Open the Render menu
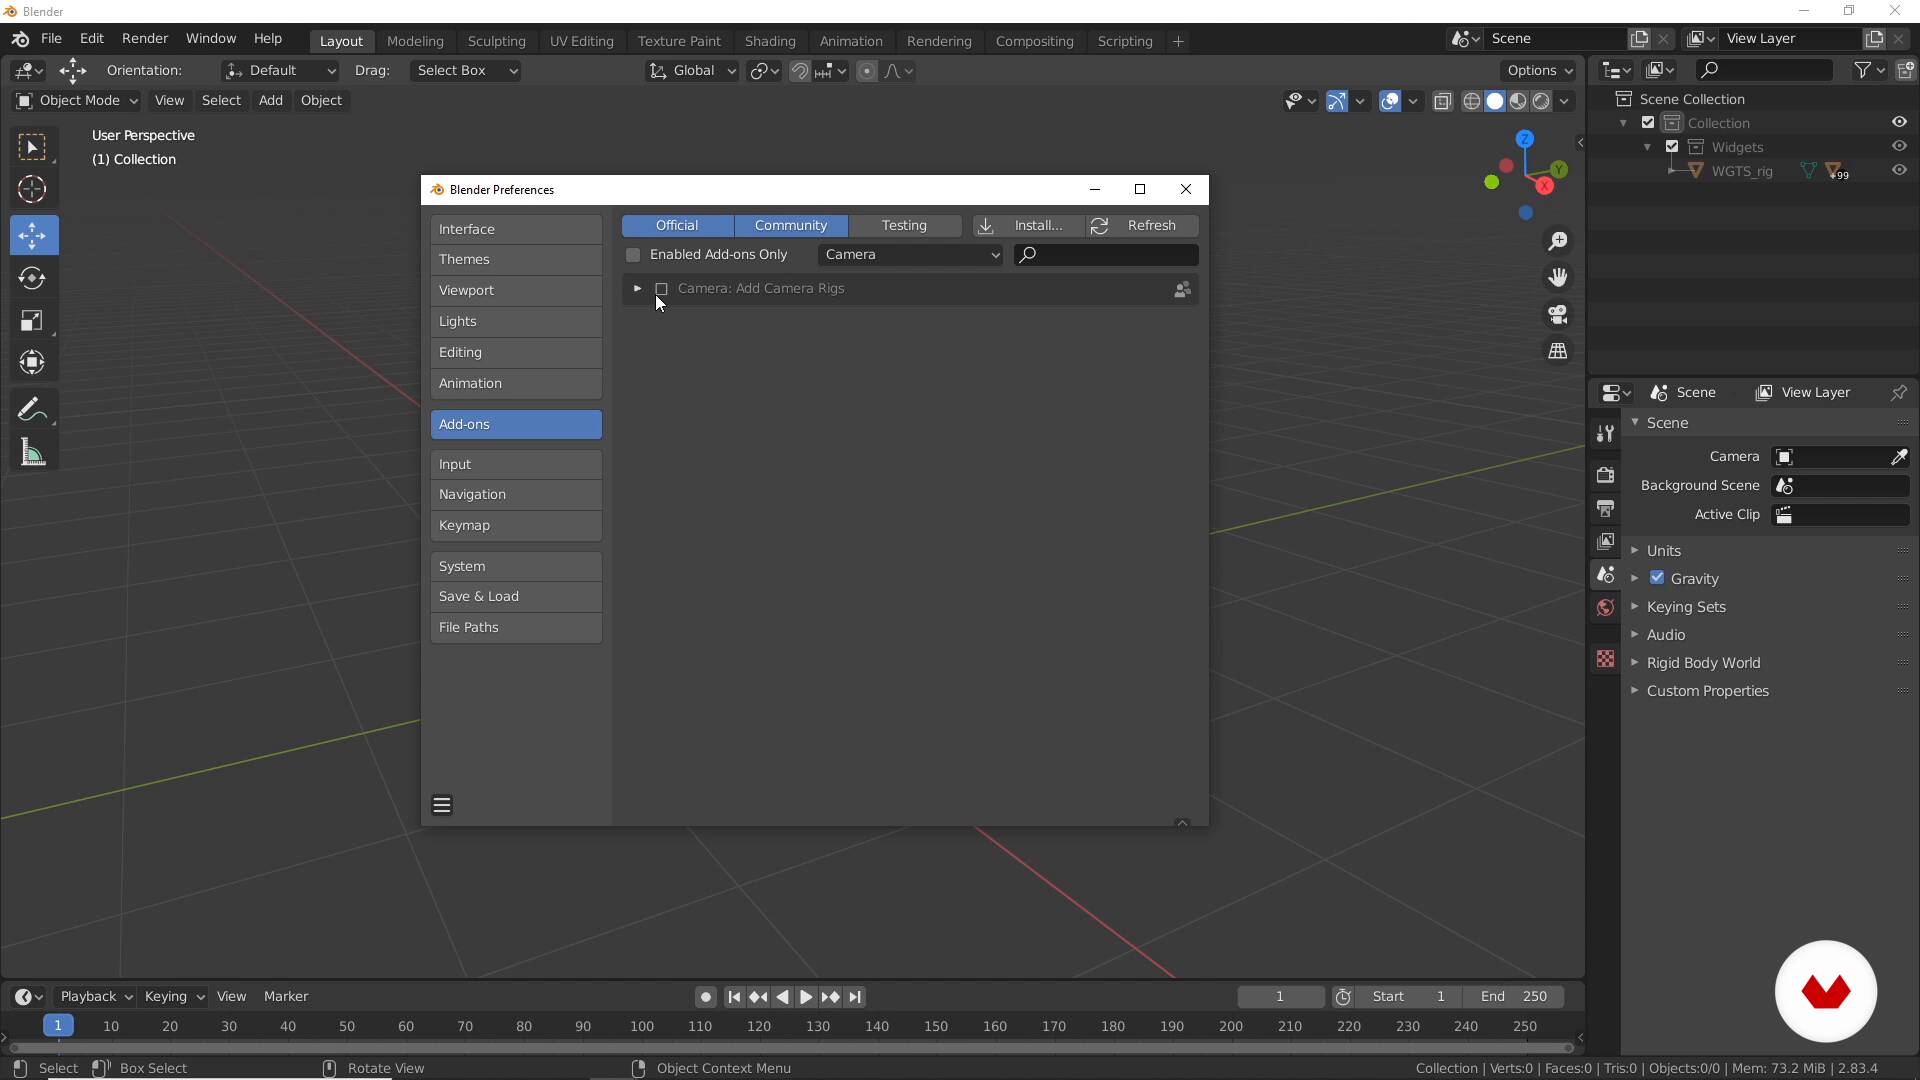The height and width of the screenshot is (1080, 1920). click(145, 38)
